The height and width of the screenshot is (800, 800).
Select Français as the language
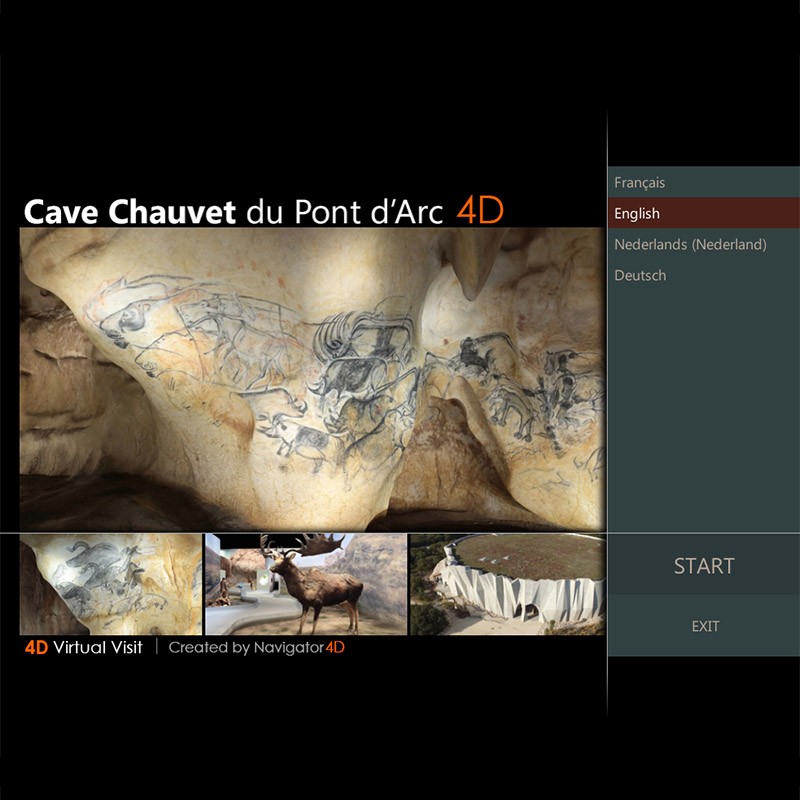(x=704, y=182)
